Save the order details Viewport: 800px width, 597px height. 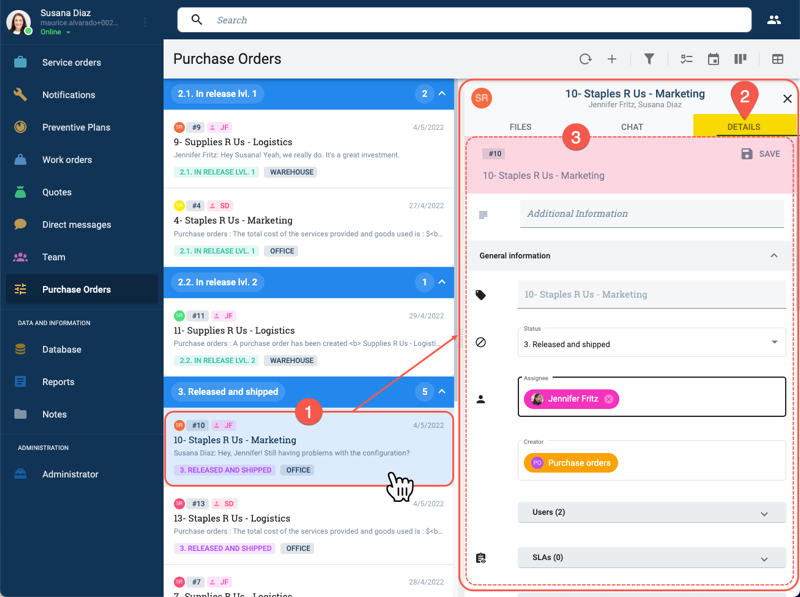(760, 154)
